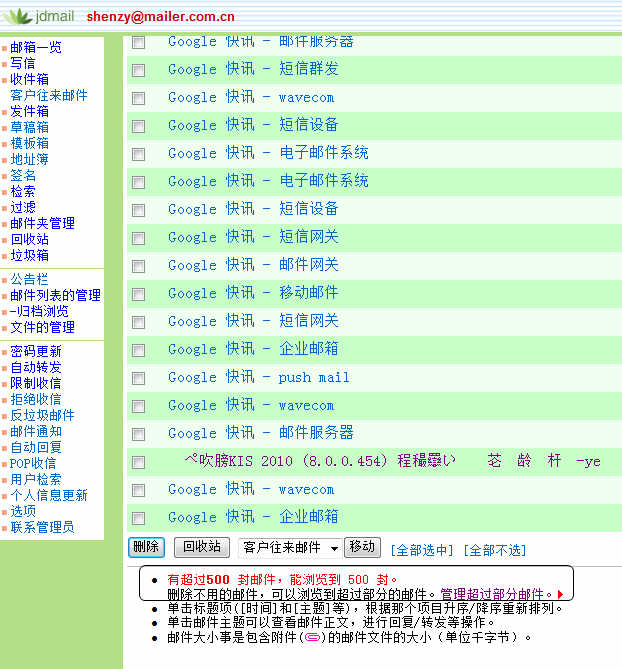622x669 pixels.
Task: Open the Google 快讯 - 短信群发 email
Action: [253, 69]
